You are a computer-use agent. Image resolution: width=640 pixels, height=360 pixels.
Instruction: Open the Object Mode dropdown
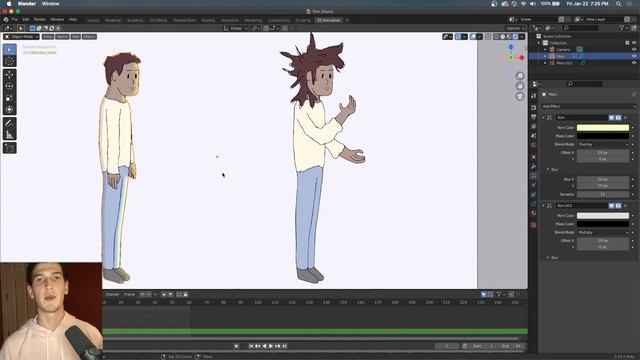pyautogui.click(x=21, y=37)
